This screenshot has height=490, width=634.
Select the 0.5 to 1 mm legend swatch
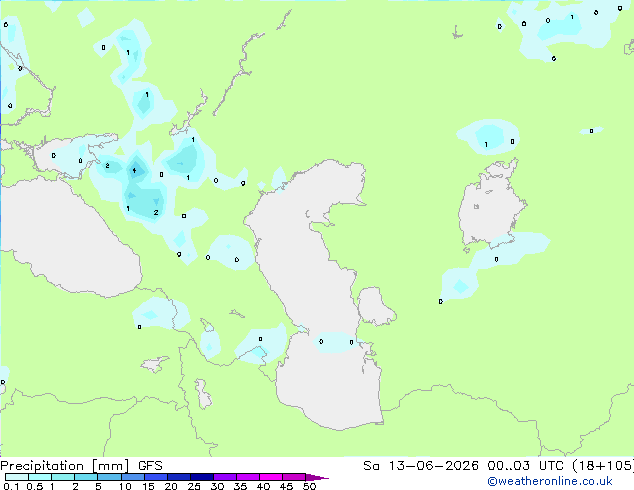point(40,477)
